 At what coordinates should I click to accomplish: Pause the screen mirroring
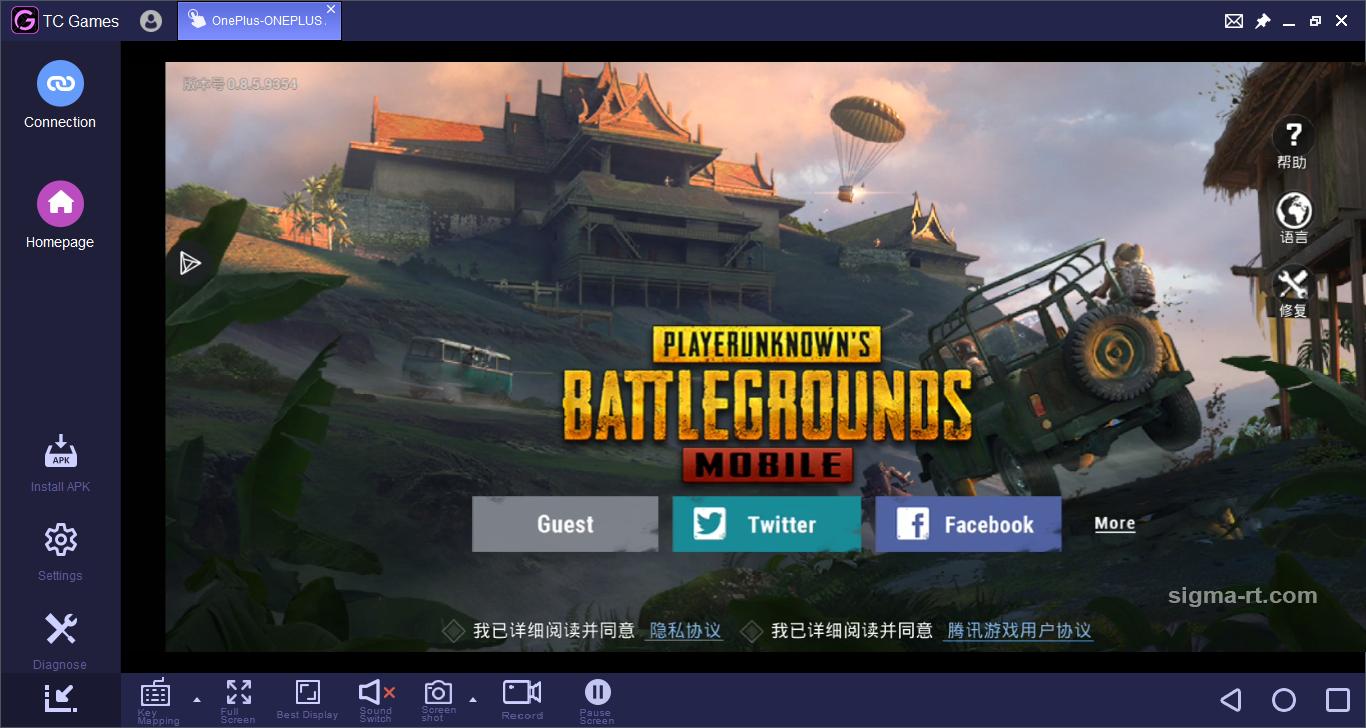[x=597, y=699]
